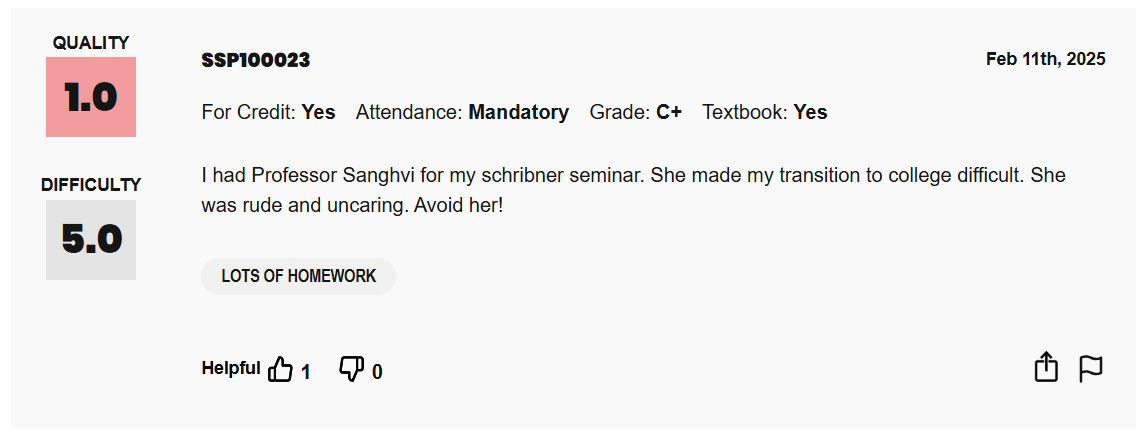Click the red 1.0 quality score box

coord(91,97)
